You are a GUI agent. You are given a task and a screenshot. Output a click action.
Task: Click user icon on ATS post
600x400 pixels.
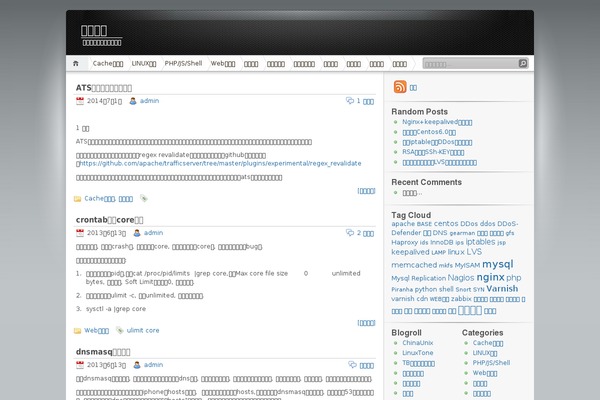[x=133, y=101]
